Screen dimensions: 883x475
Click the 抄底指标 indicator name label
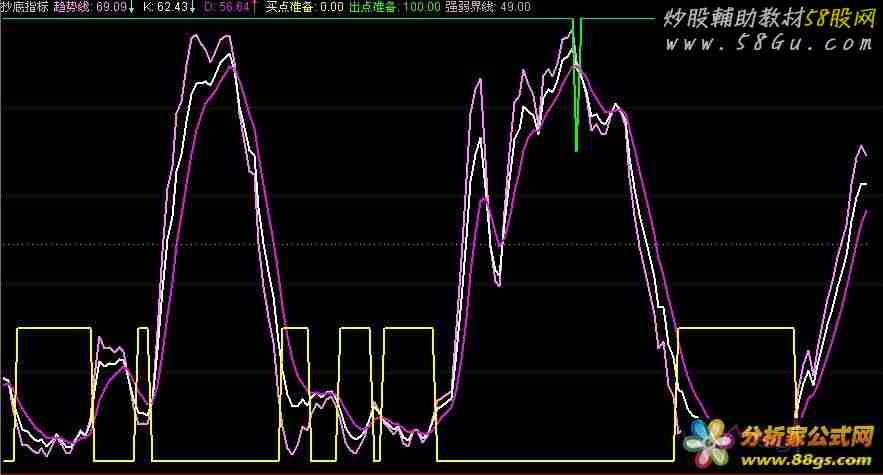[x=24, y=7]
